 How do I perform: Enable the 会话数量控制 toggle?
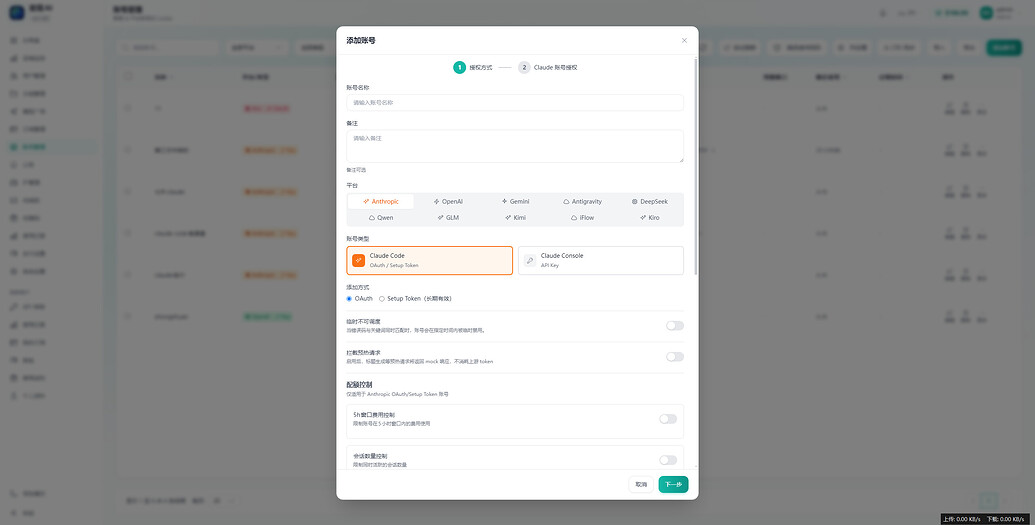(668, 460)
